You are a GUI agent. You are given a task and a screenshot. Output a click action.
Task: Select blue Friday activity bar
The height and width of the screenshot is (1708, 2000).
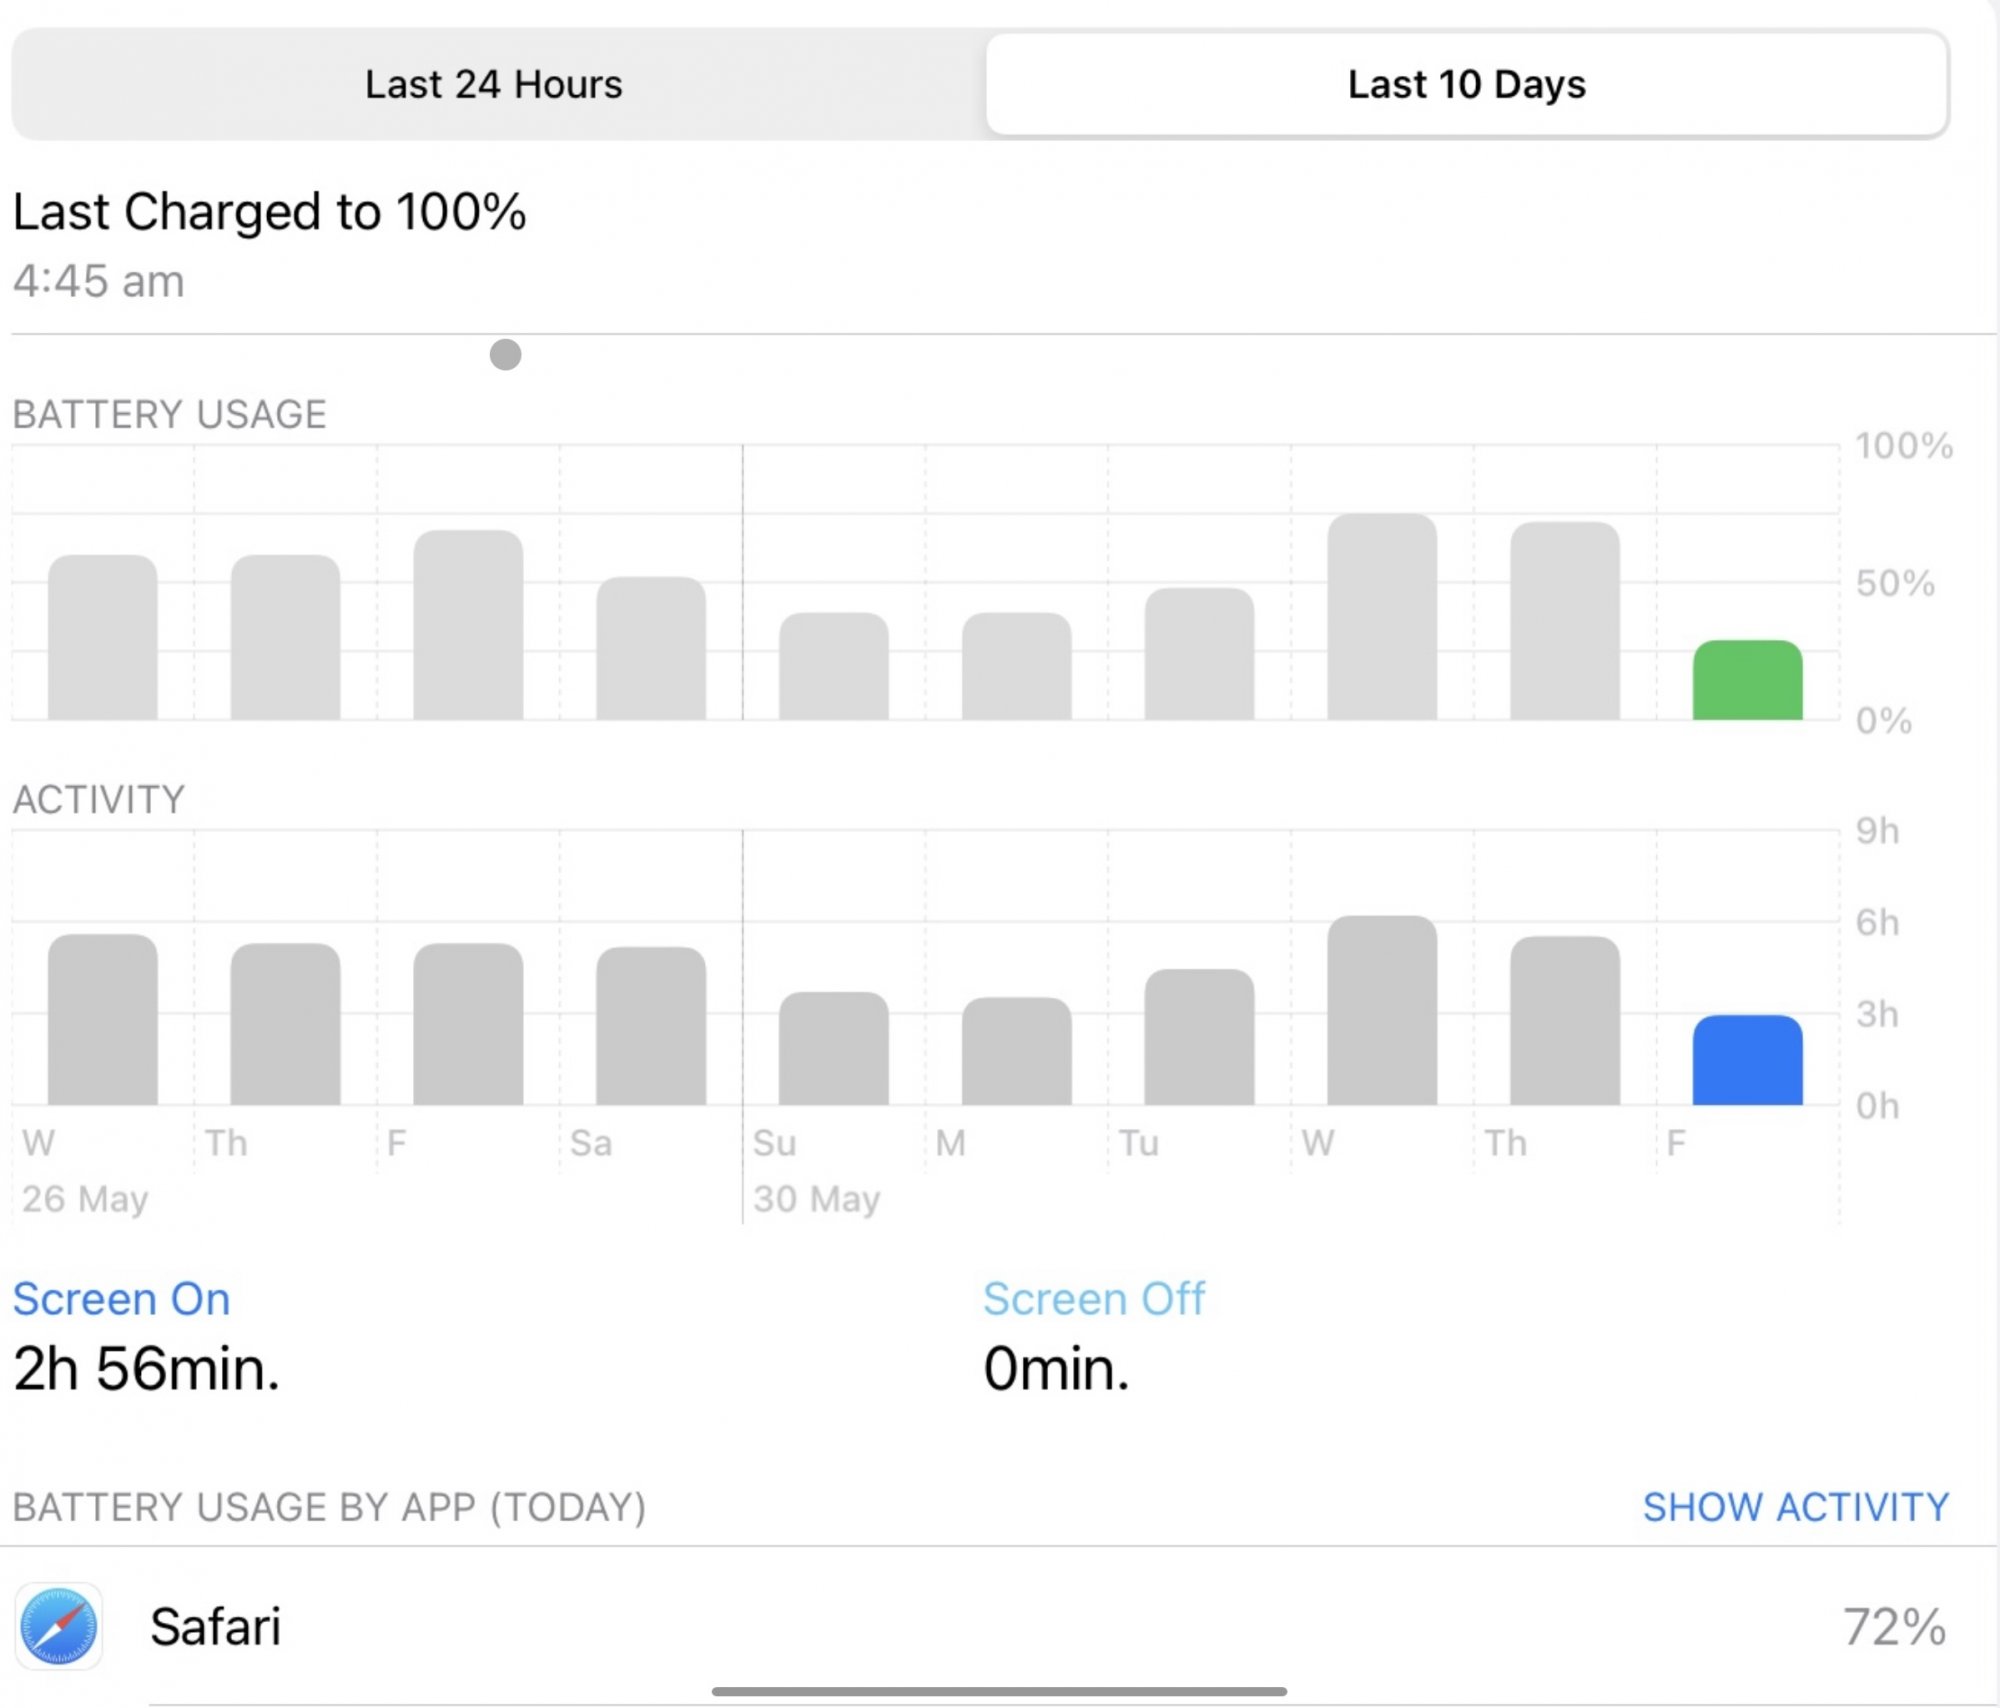pyautogui.click(x=1747, y=1061)
